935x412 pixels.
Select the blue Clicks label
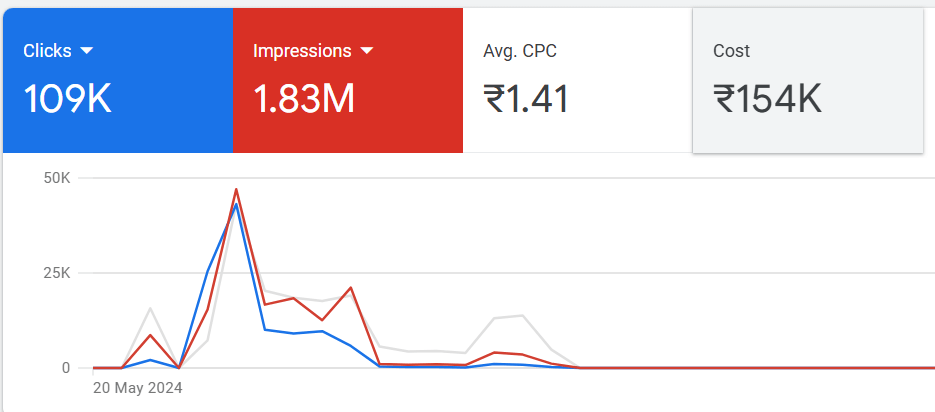[x=45, y=51]
